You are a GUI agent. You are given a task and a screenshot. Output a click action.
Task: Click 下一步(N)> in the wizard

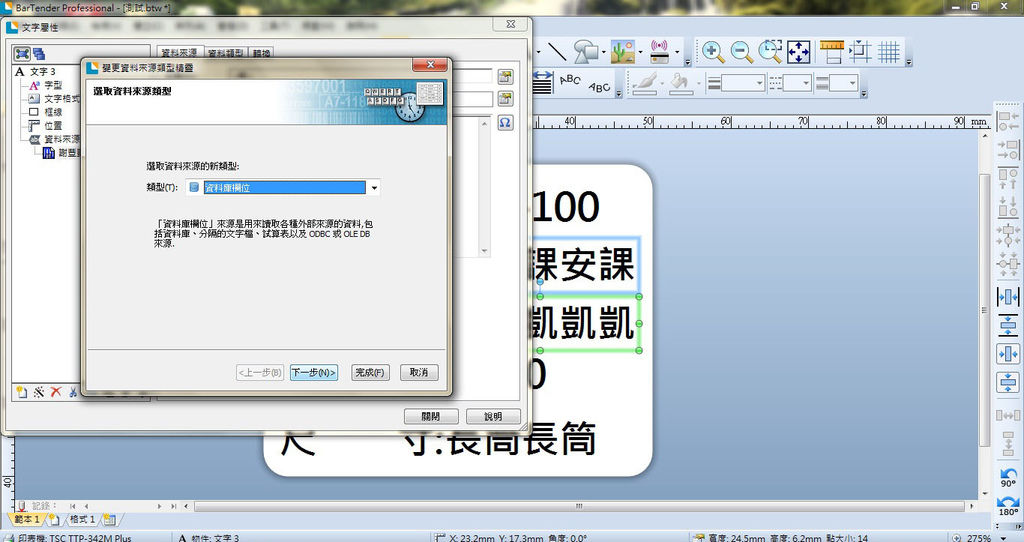313,372
